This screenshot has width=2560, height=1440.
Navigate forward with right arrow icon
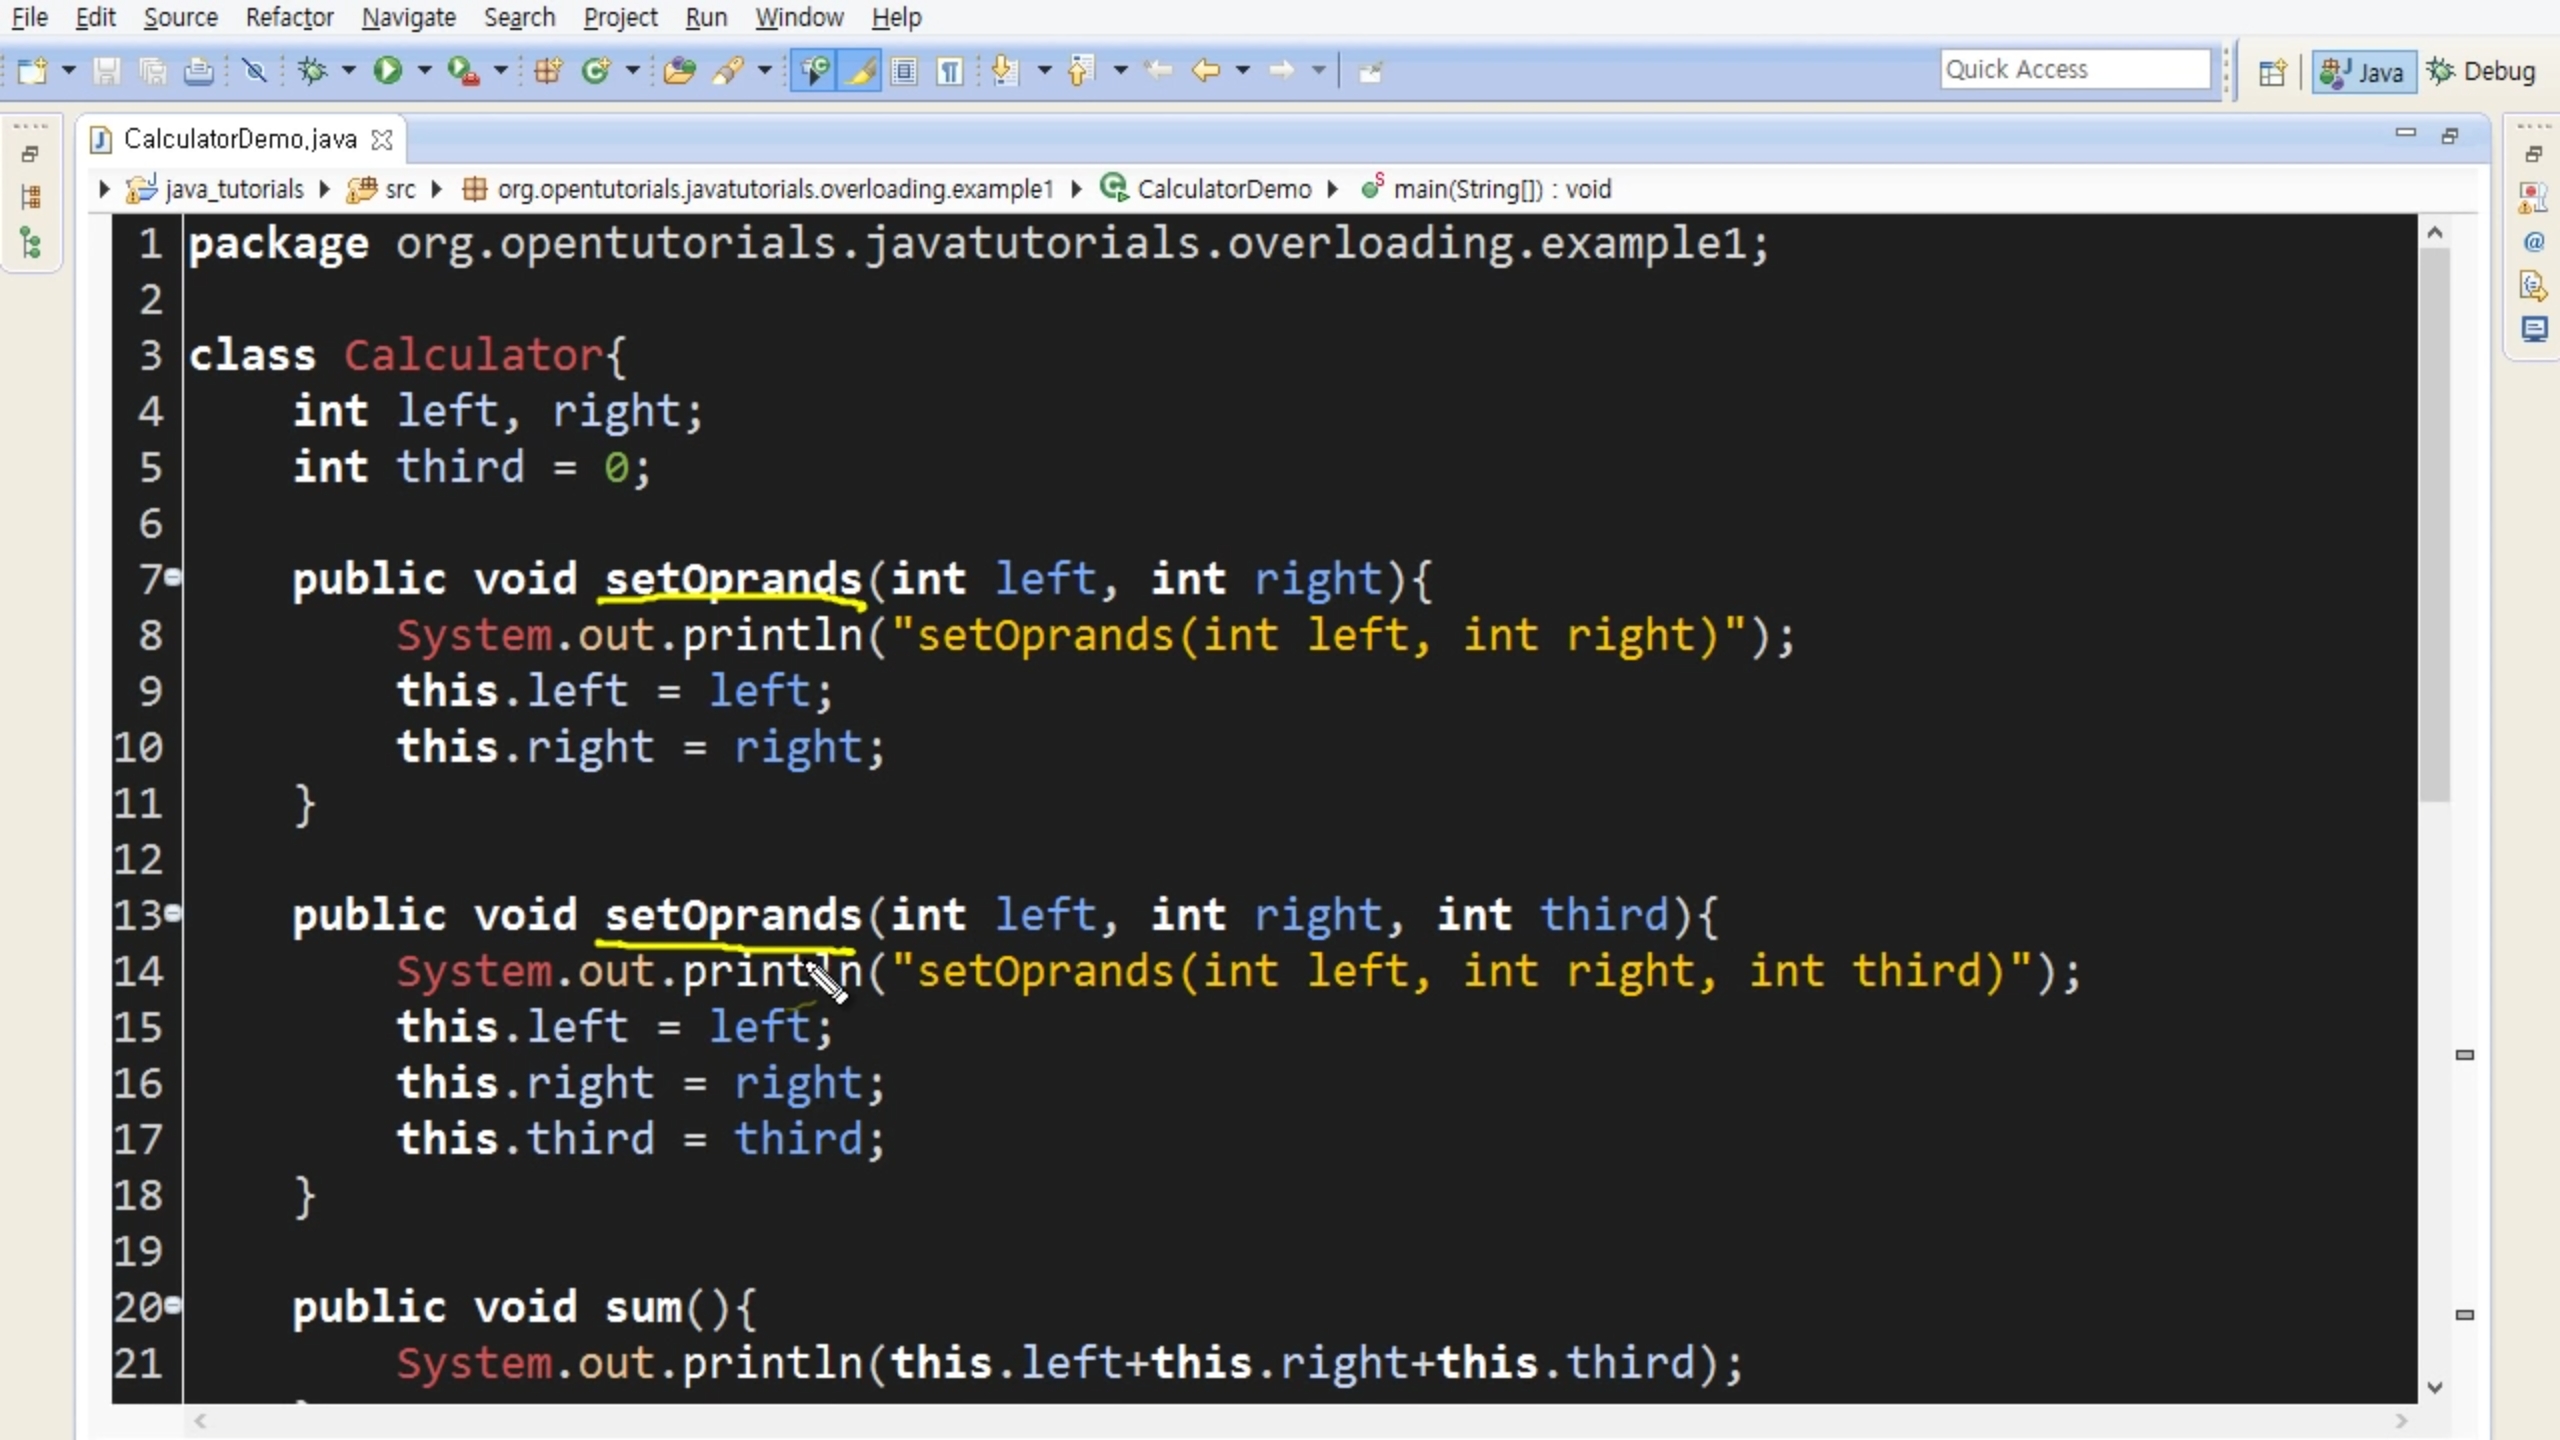point(1282,71)
